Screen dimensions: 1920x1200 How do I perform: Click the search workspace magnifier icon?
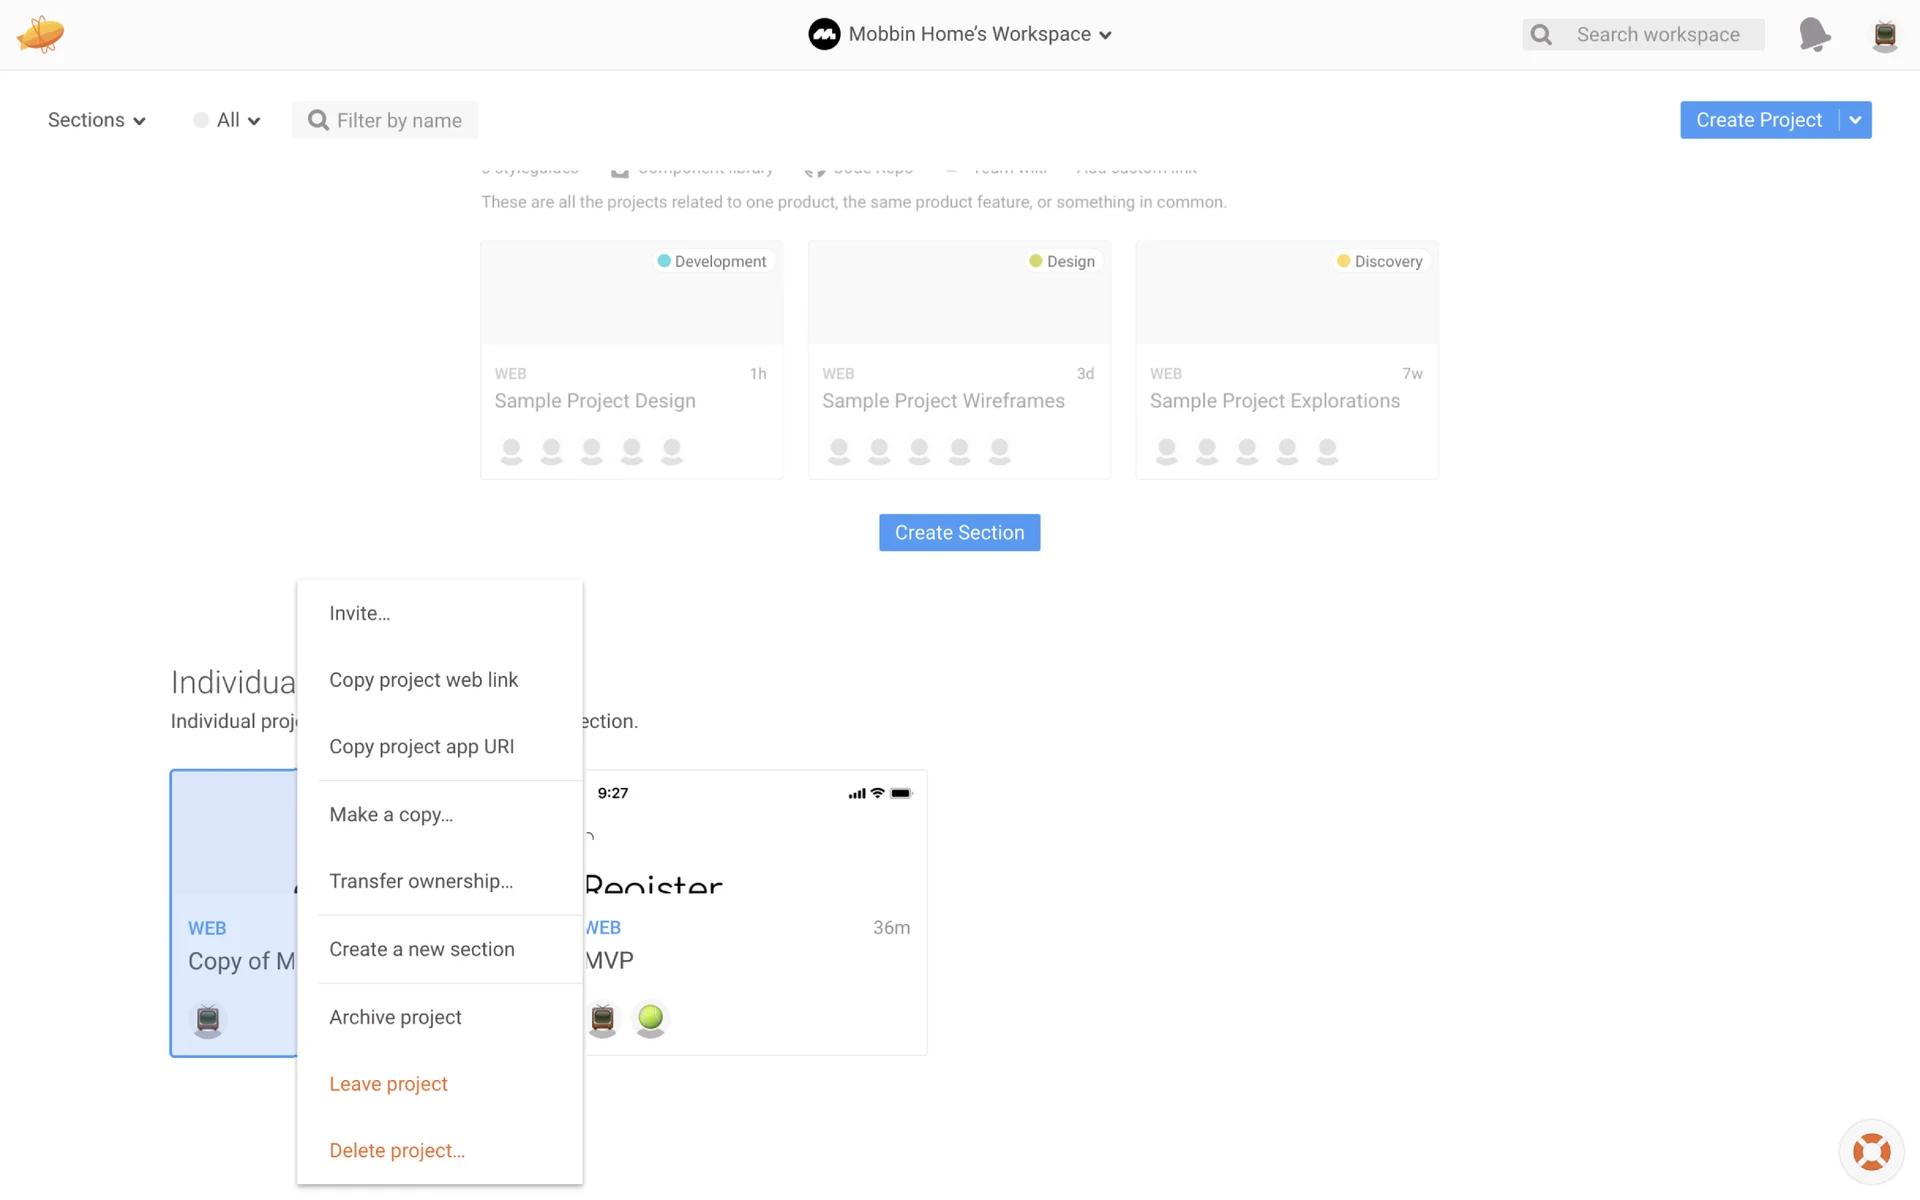[x=1541, y=35]
